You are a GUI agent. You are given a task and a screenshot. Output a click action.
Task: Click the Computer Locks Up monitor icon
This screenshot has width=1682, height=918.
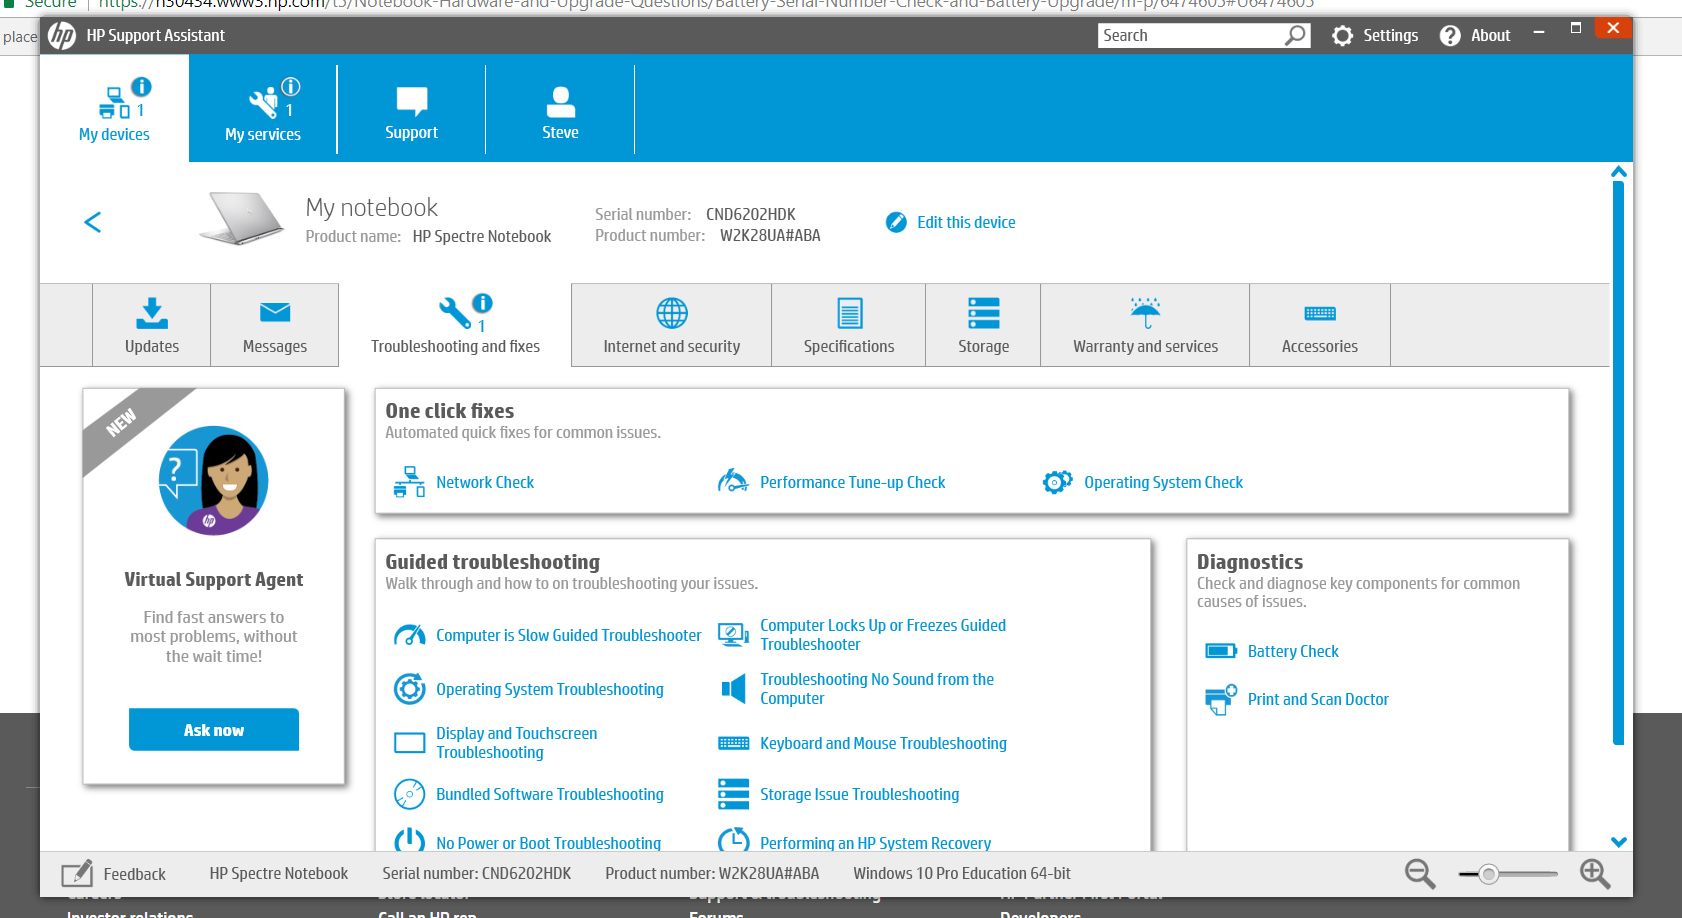point(733,635)
